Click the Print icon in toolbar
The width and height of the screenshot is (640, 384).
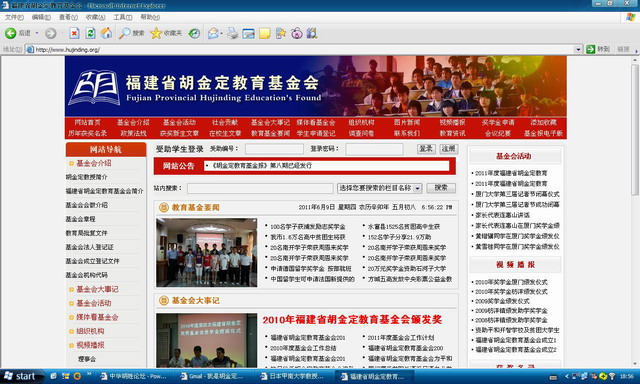coord(233,33)
